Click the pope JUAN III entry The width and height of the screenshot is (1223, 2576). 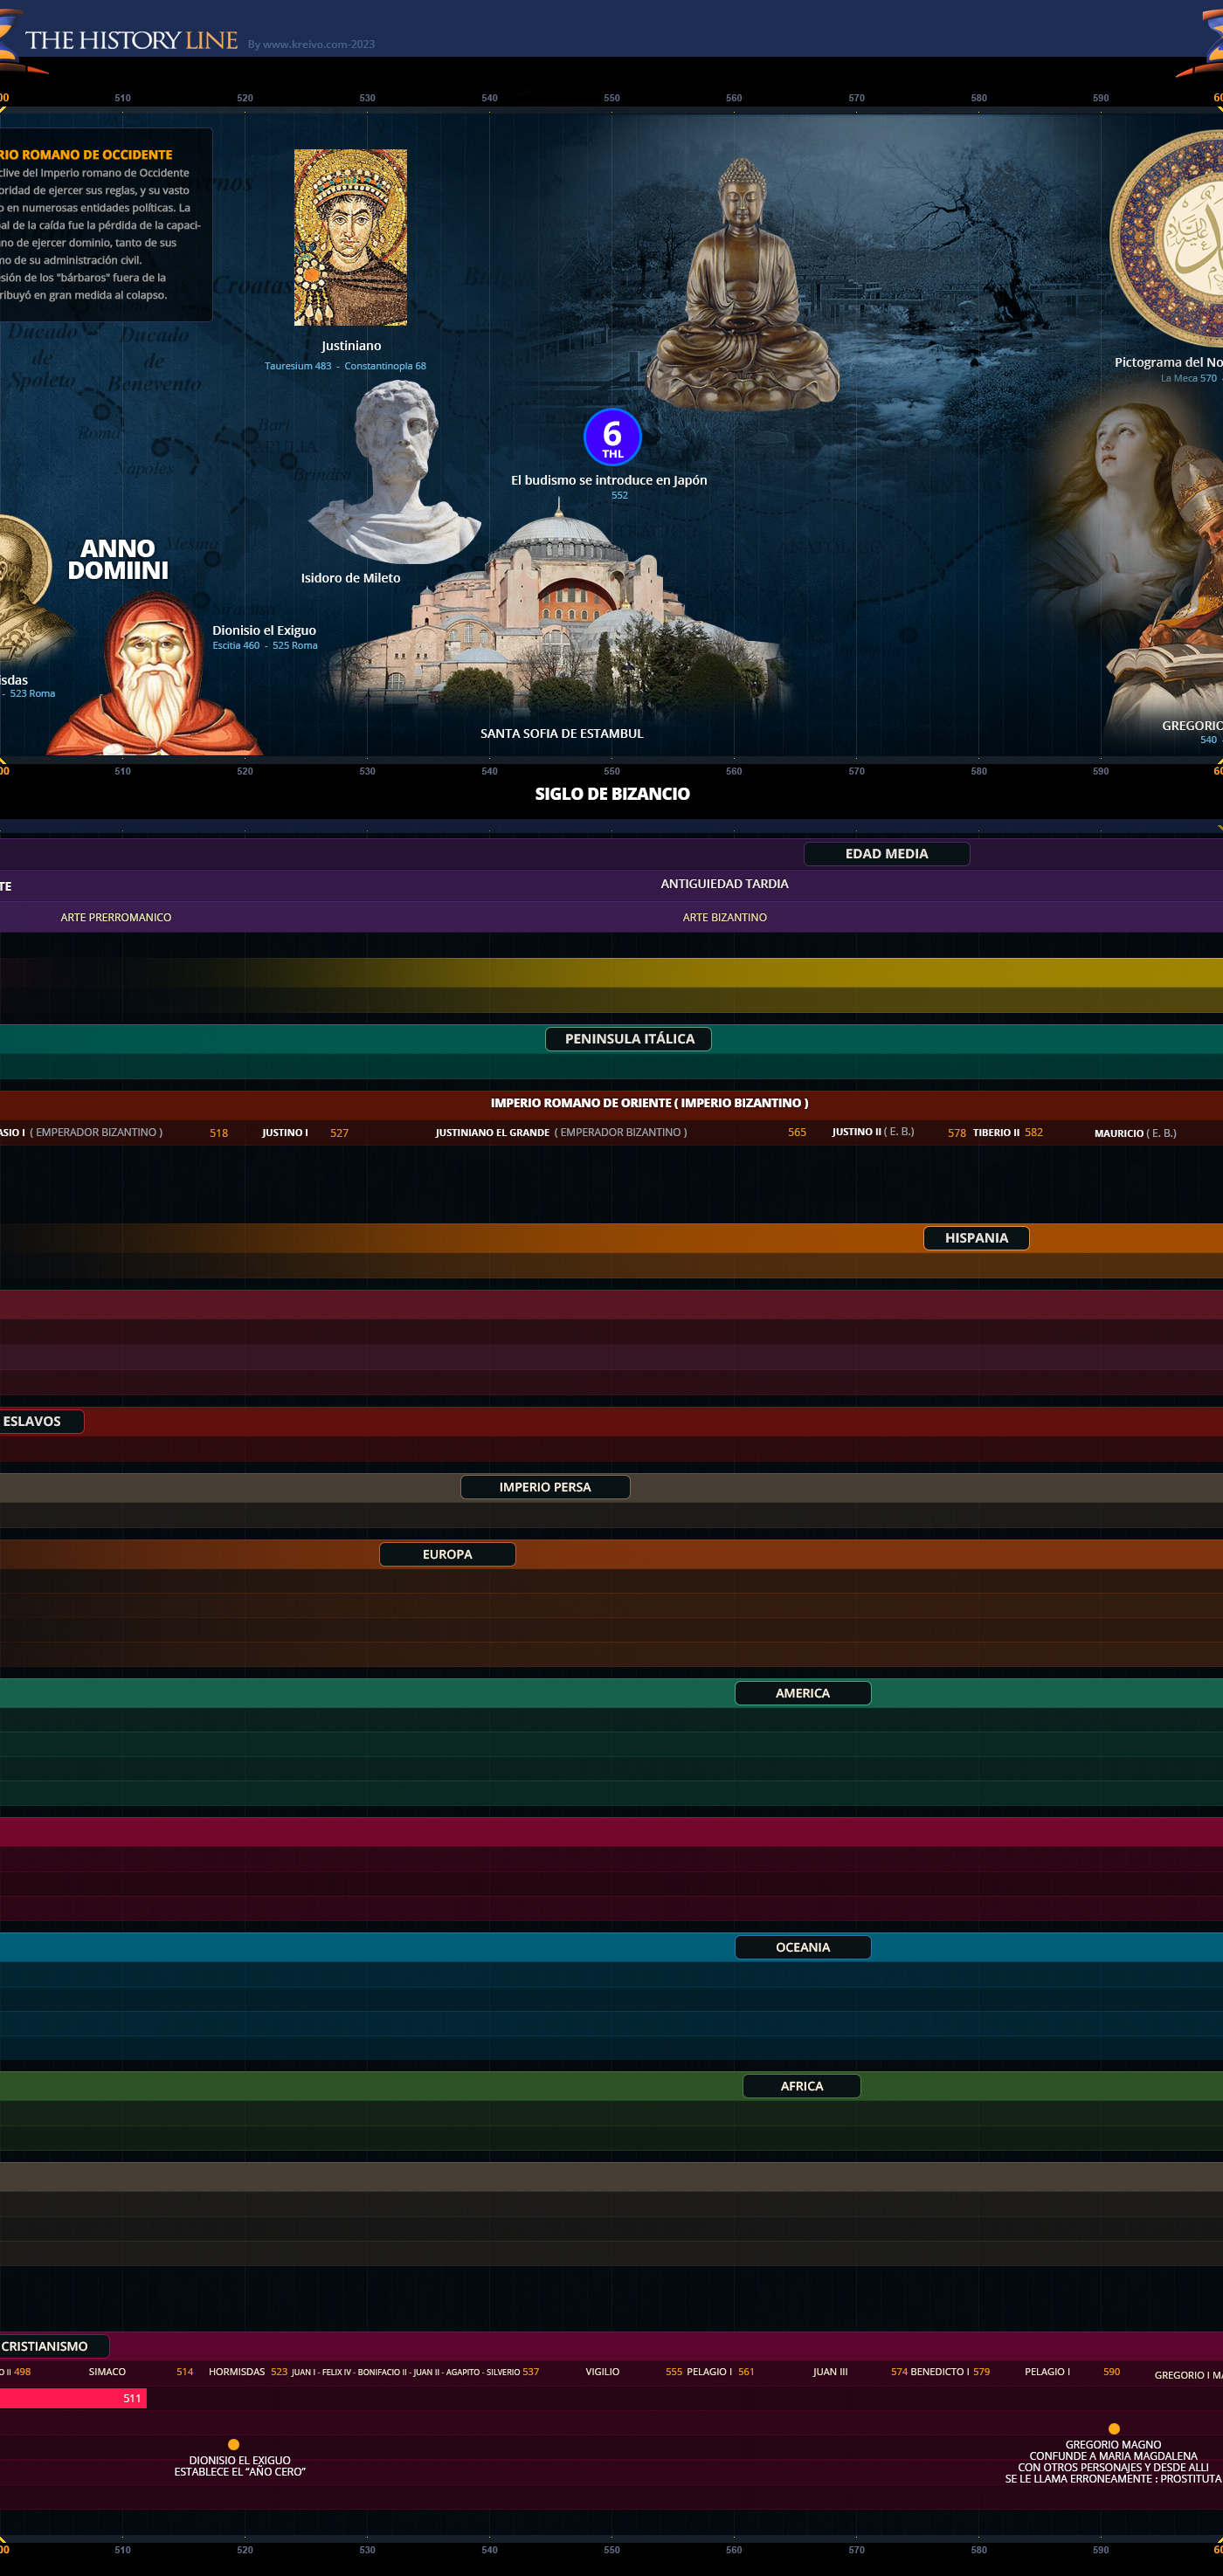coord(830,2371)
